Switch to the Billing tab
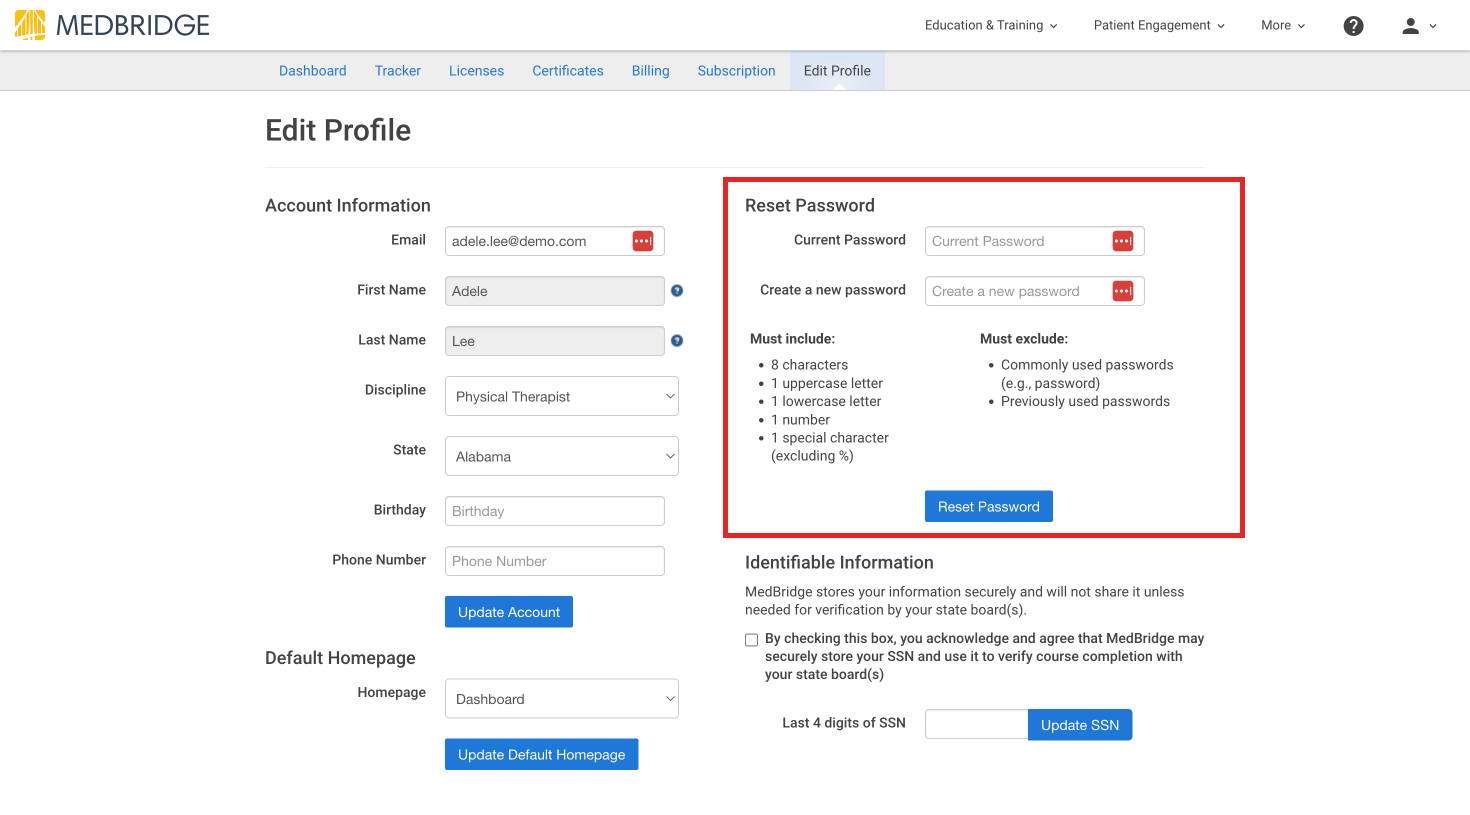 click(x=650, y=70)
